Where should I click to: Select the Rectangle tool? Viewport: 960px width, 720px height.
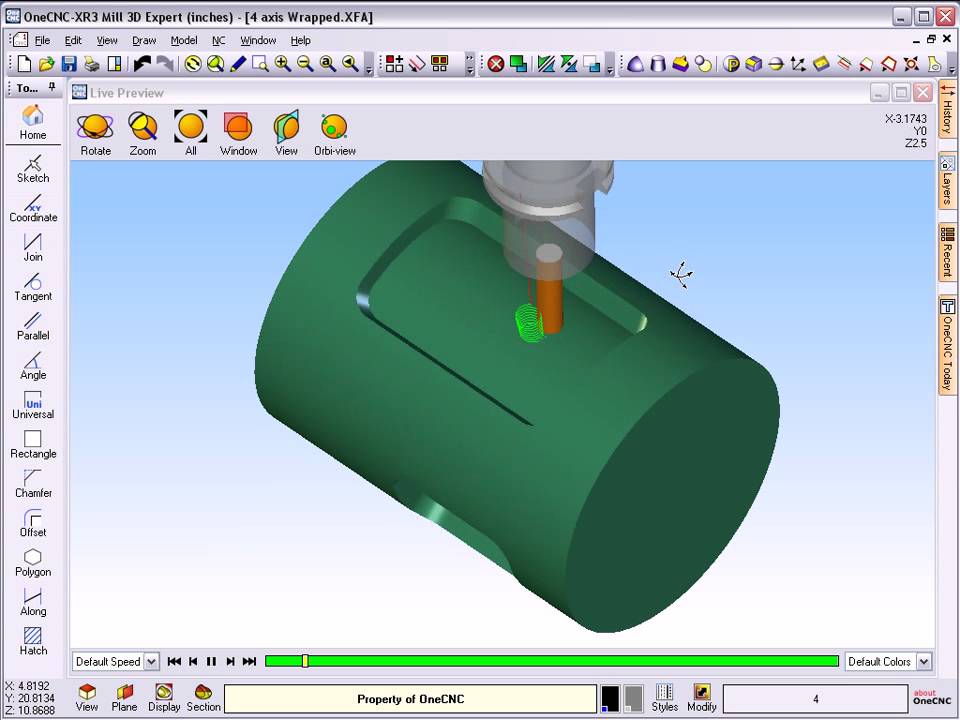[33, 445]
